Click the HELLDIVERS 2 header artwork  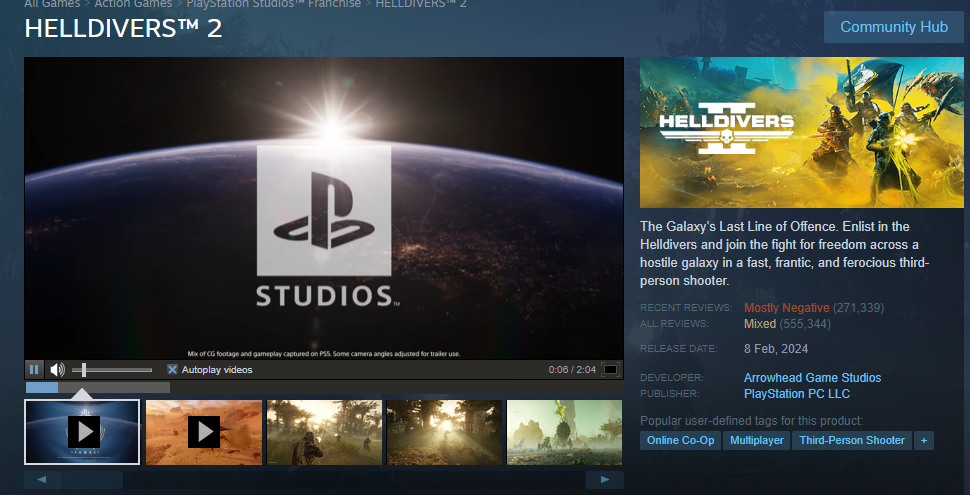802,132
